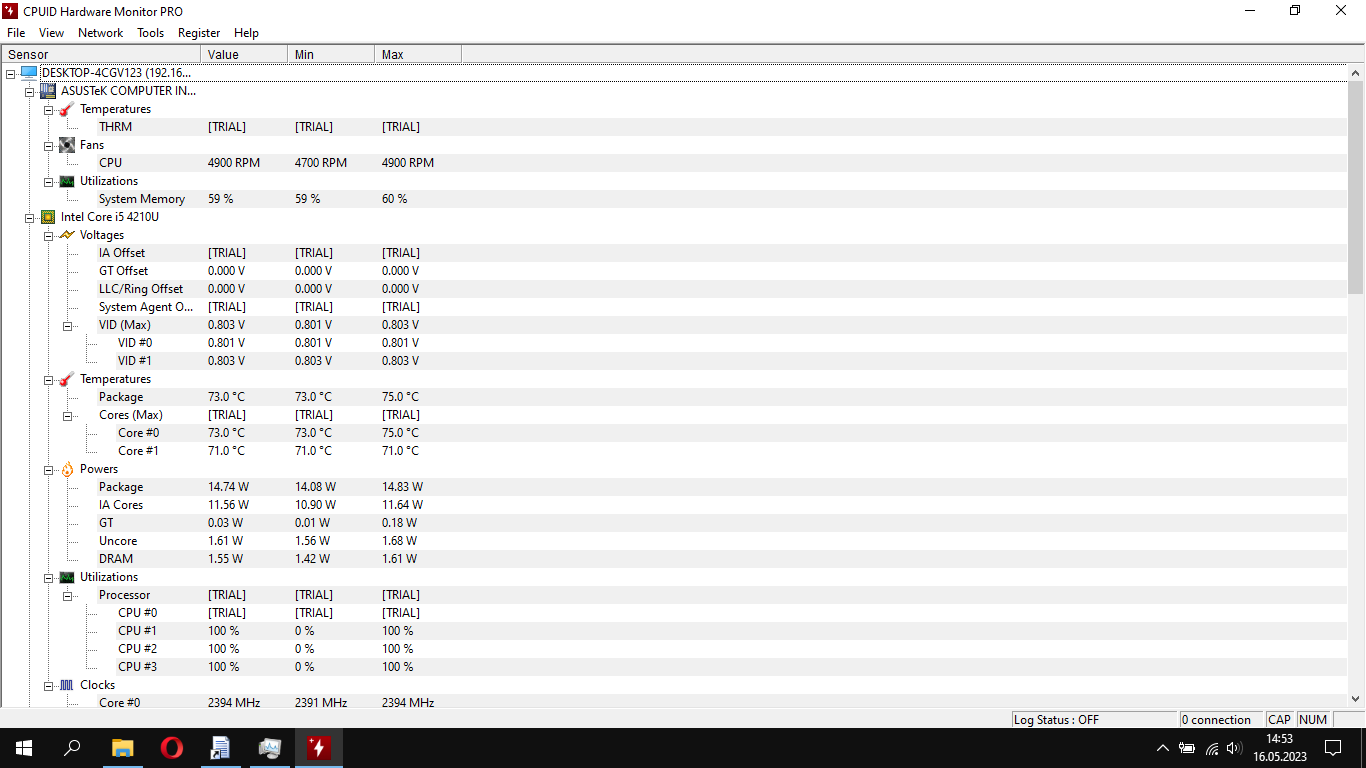The height and width of the screenshot is (768, 1366).
Task: Click the Powers flame icon
Action: (67, 469)
